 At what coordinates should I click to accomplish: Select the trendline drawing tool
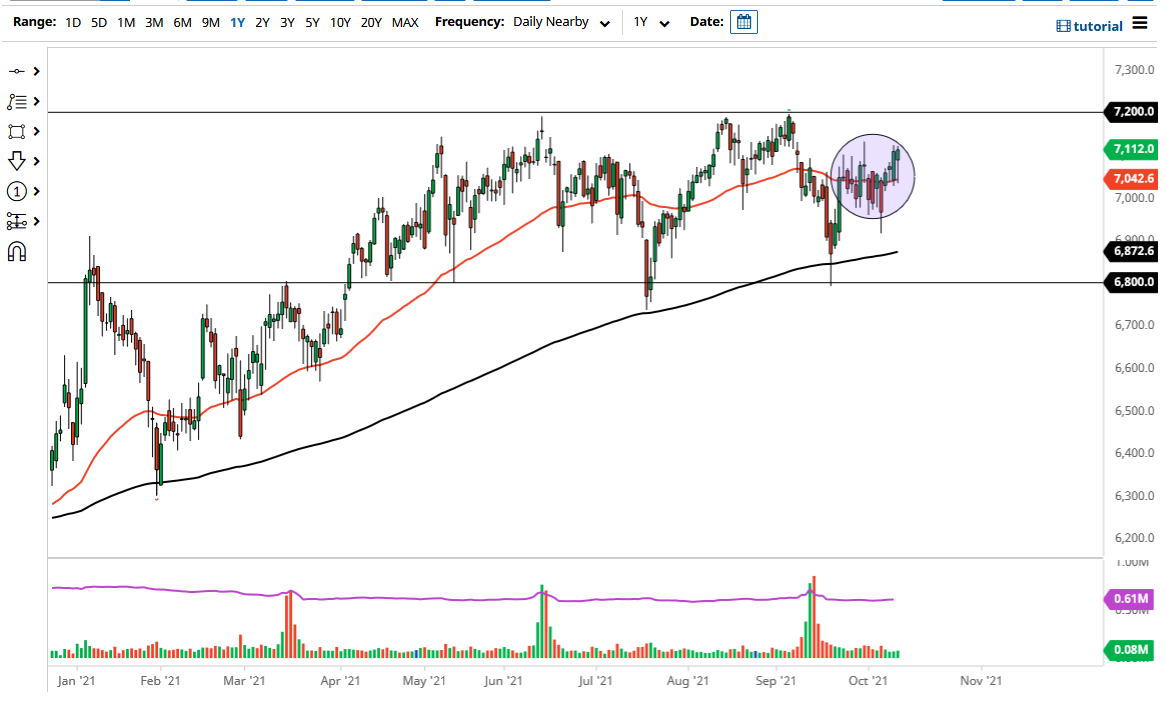tap(18, 71)
